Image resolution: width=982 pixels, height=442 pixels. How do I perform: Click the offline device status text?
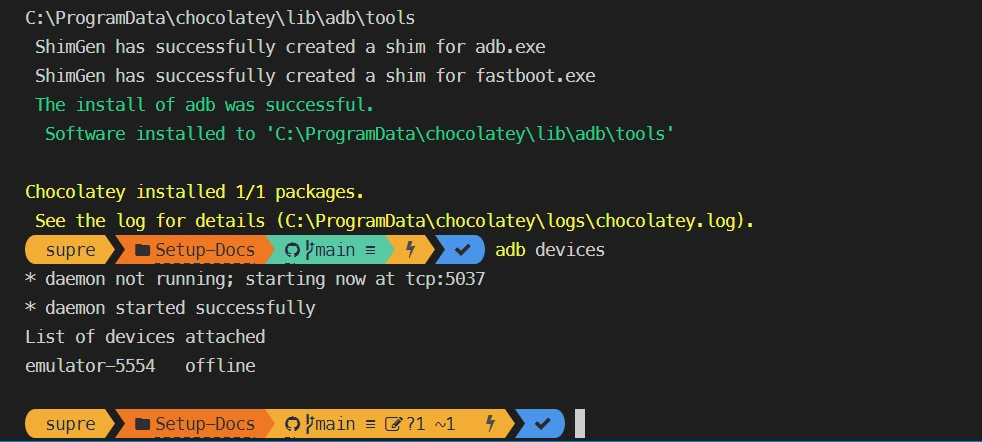pos(220,366)
